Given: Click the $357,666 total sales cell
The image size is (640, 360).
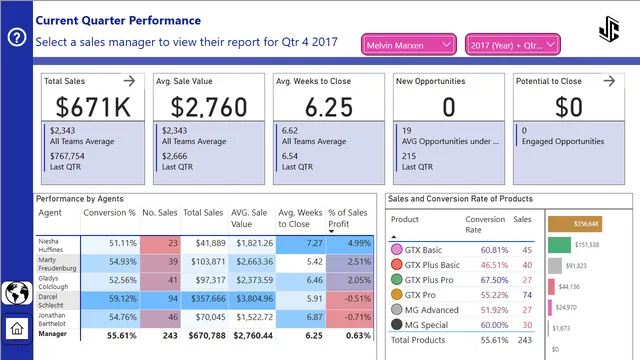Looking at the screenshot, I should [204, 299].
